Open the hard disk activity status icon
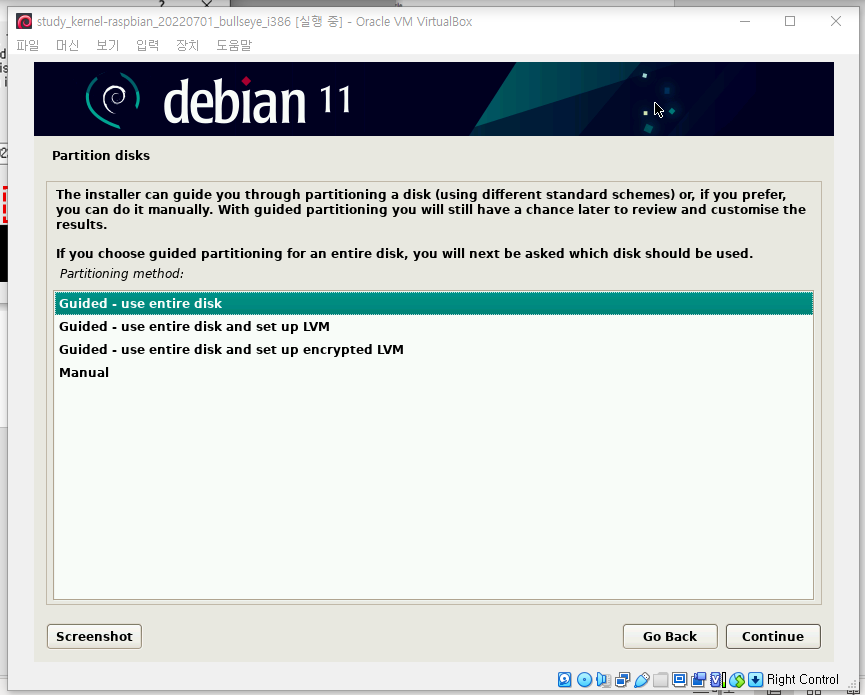Image resolution: width=865 pixels, height=695 pixels. coord(565,679)
